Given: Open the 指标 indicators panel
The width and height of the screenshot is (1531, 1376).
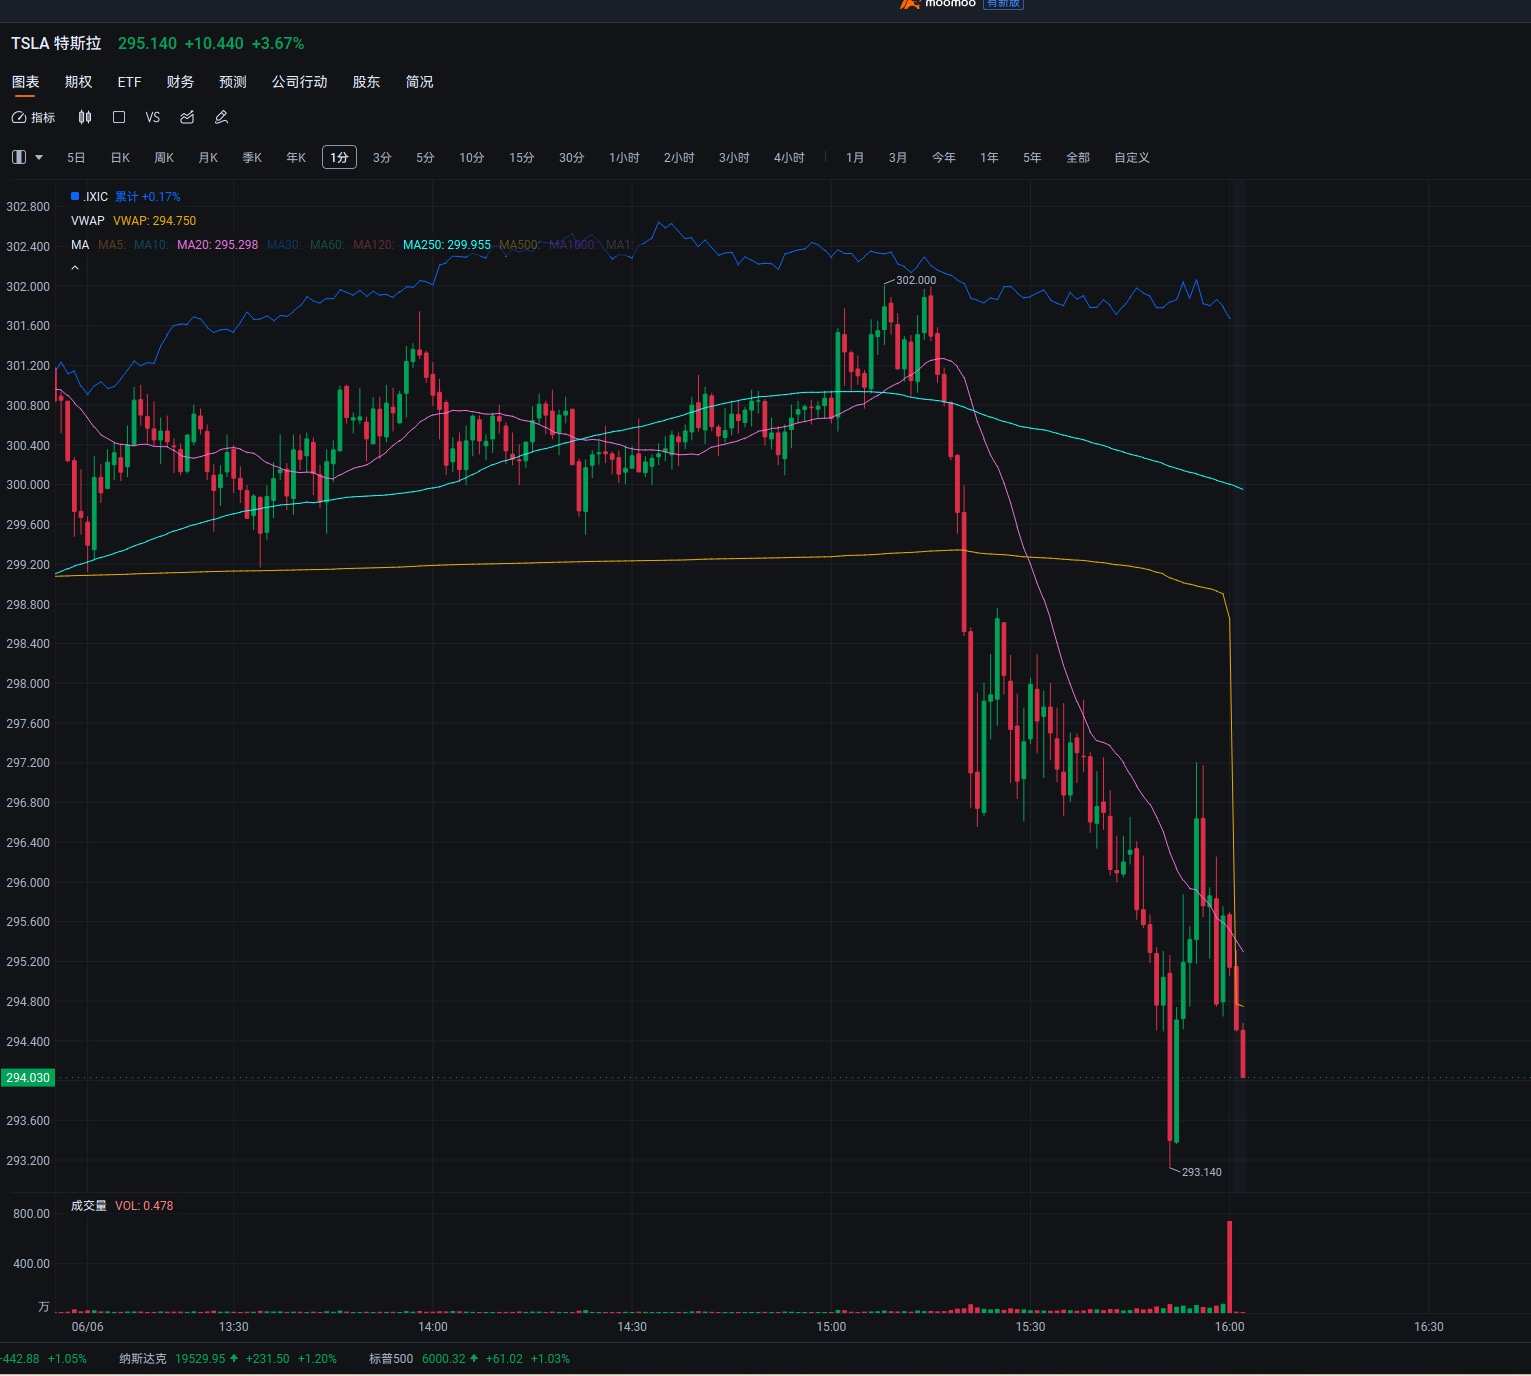Looking at the screenshot, I should pos(33,117).
